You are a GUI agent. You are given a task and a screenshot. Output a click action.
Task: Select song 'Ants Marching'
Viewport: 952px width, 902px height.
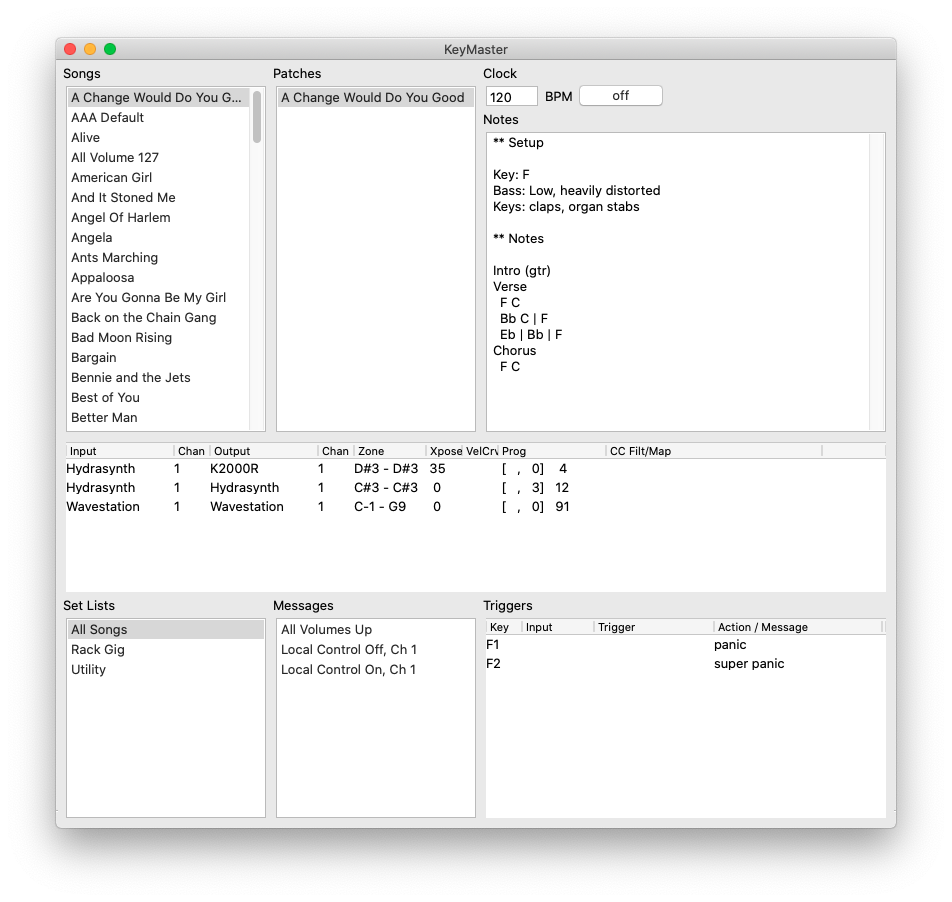158,258
